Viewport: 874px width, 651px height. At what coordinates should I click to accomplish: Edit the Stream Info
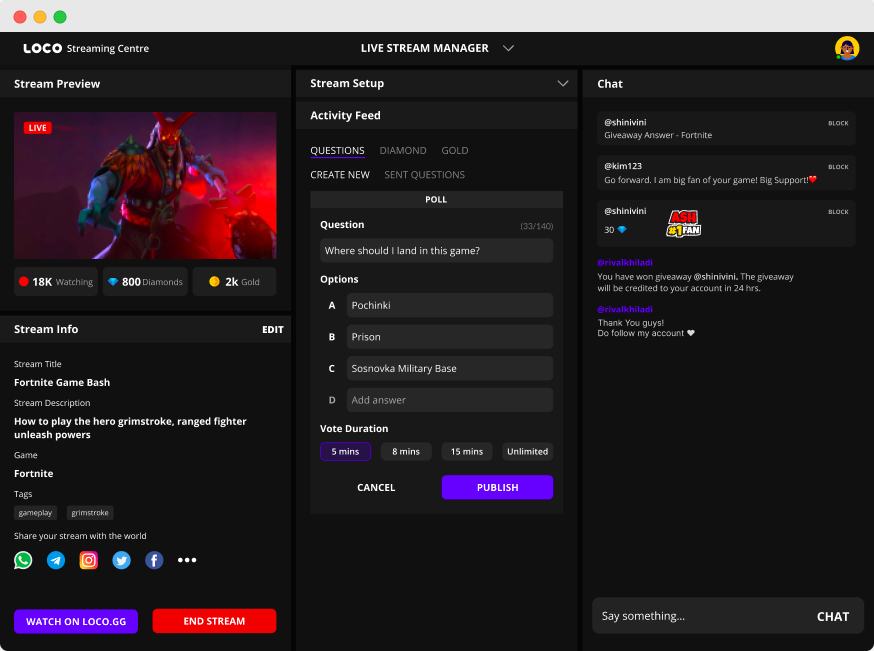[x=273, y=329]
